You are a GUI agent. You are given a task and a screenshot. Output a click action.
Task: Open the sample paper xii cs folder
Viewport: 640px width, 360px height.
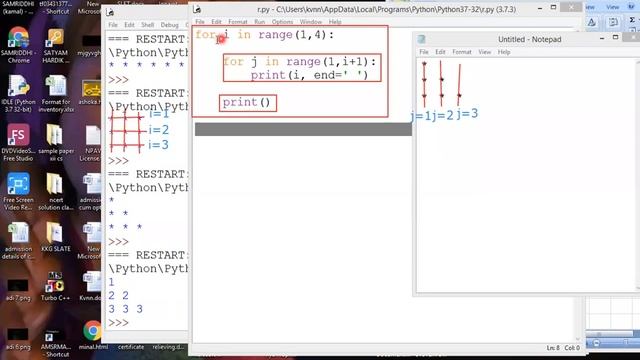coord(56,143)
